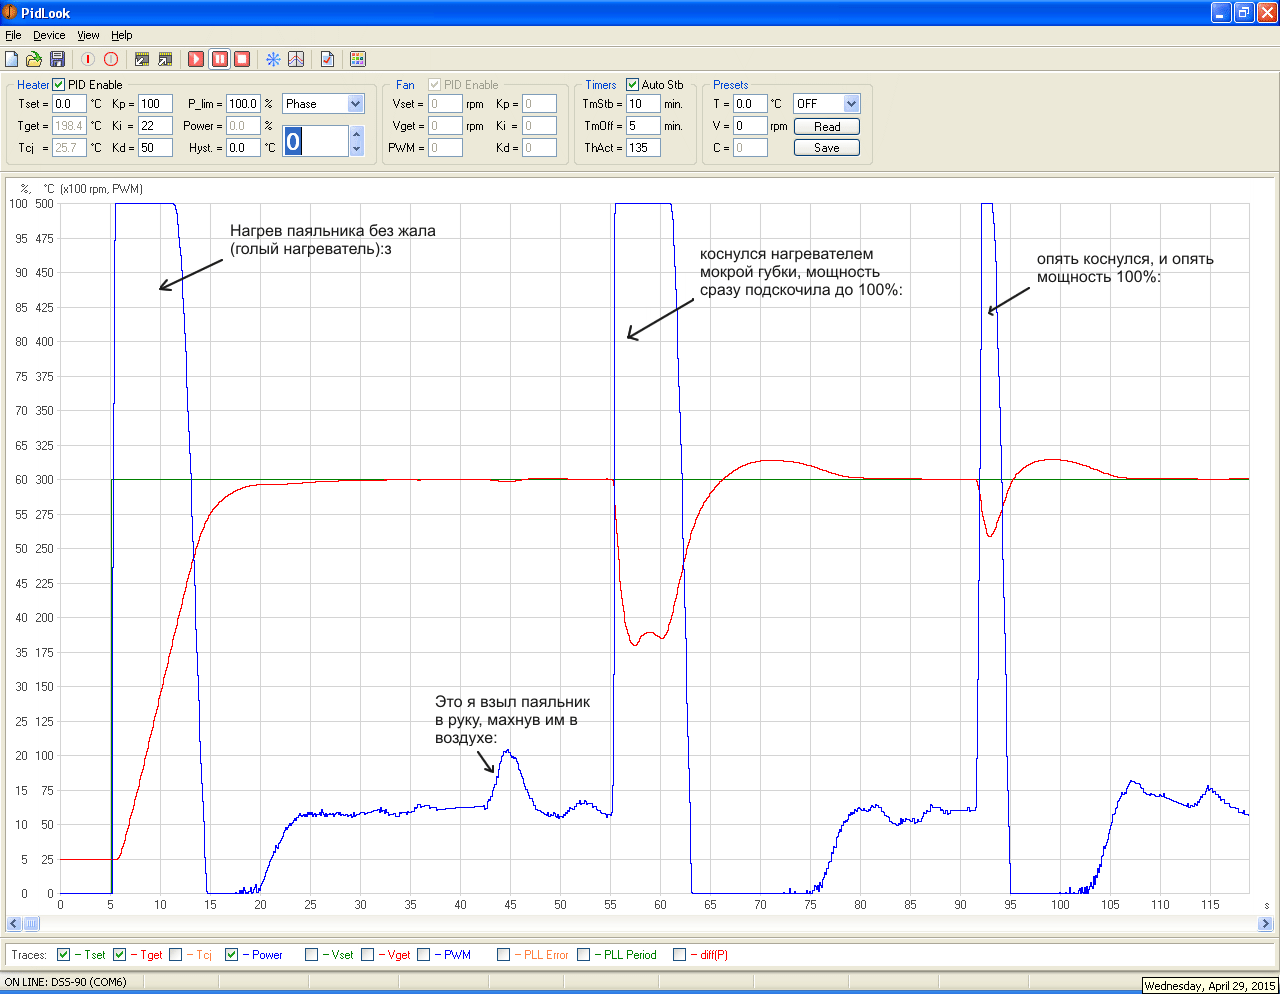Open the Device menu
This screenshot has height=994, width=1280.
click(49, 35)
